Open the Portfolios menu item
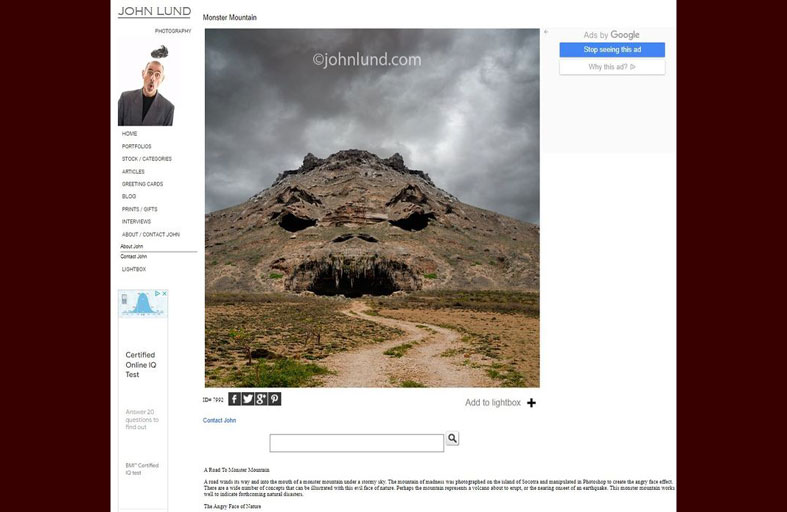Image resolution: width=787 pixels, height=512 pixels. (137, 146)
